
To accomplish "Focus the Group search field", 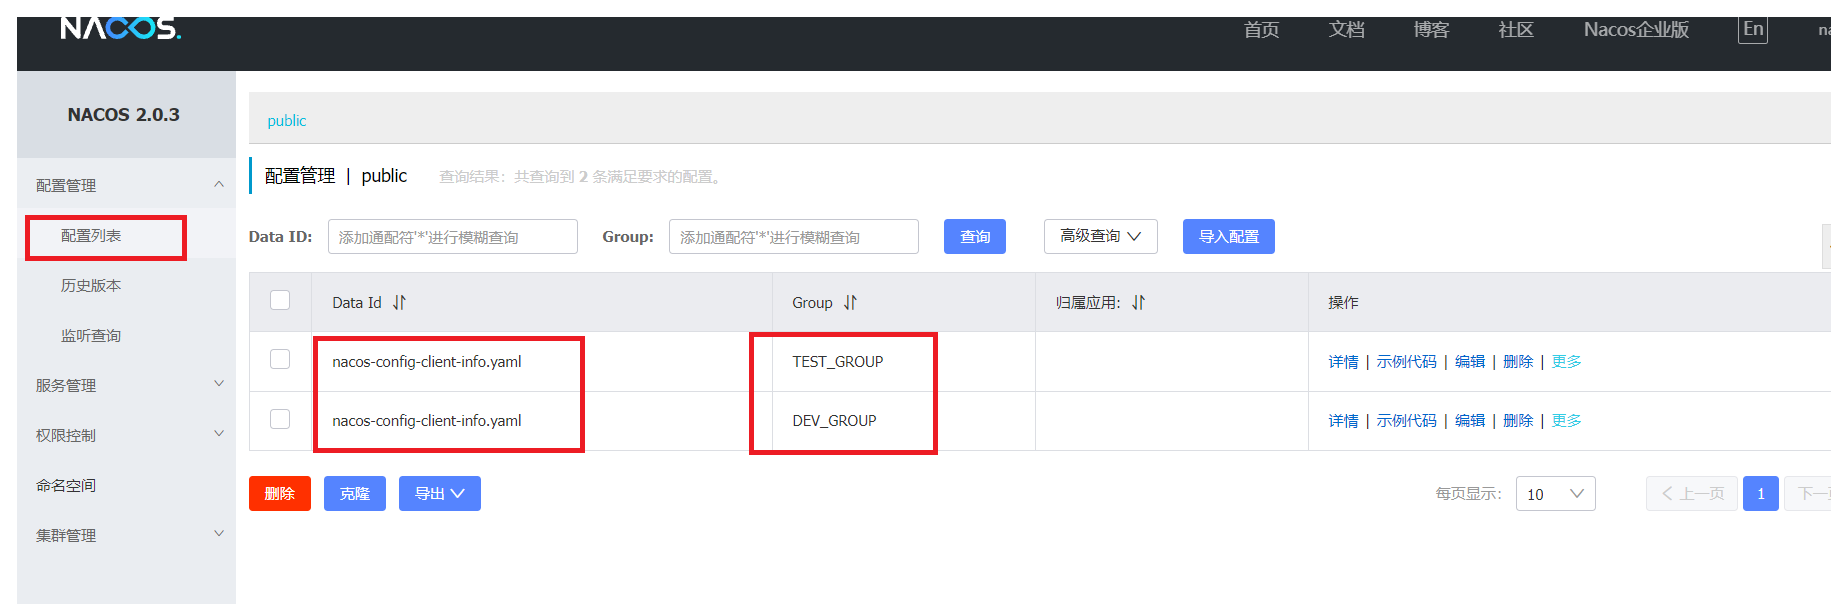I will pyautogui.click(x=794, y=236).
